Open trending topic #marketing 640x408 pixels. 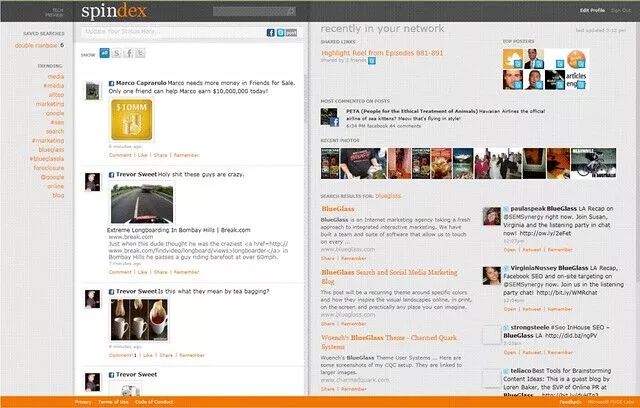point(48,140)
